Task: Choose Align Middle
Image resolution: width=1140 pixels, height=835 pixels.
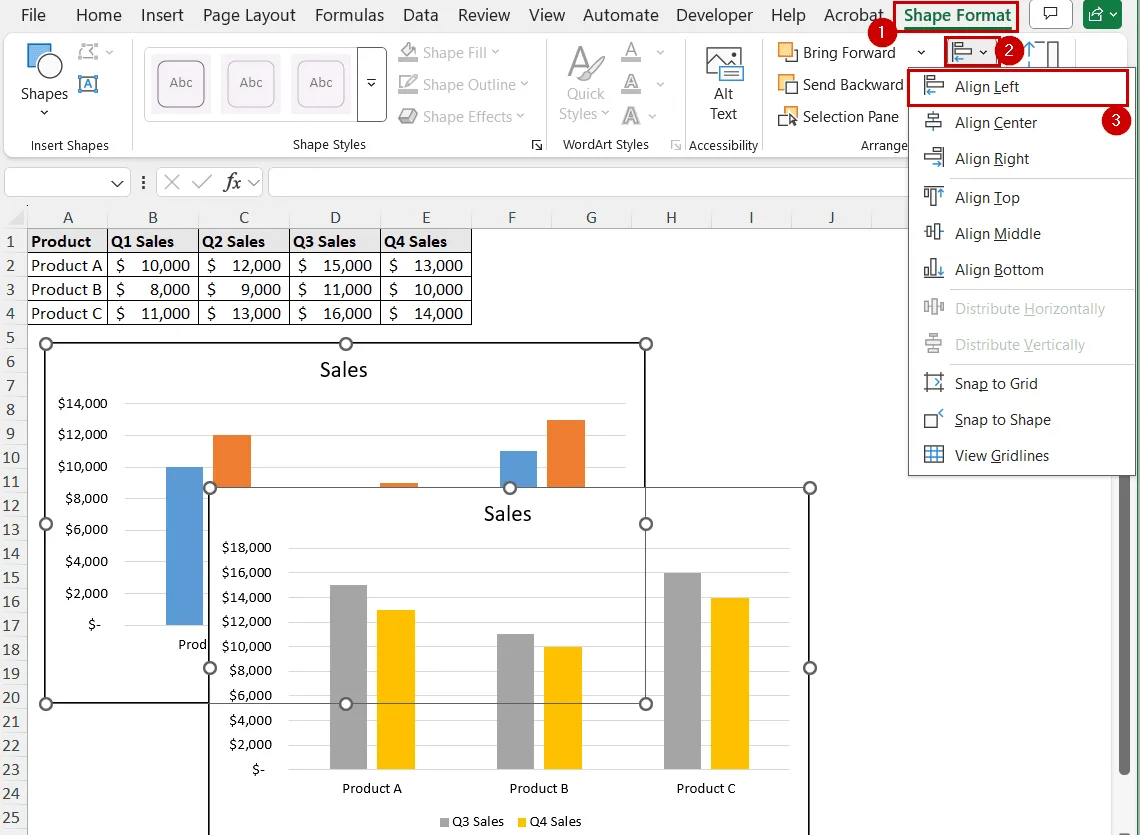Action: [1021, 233]
